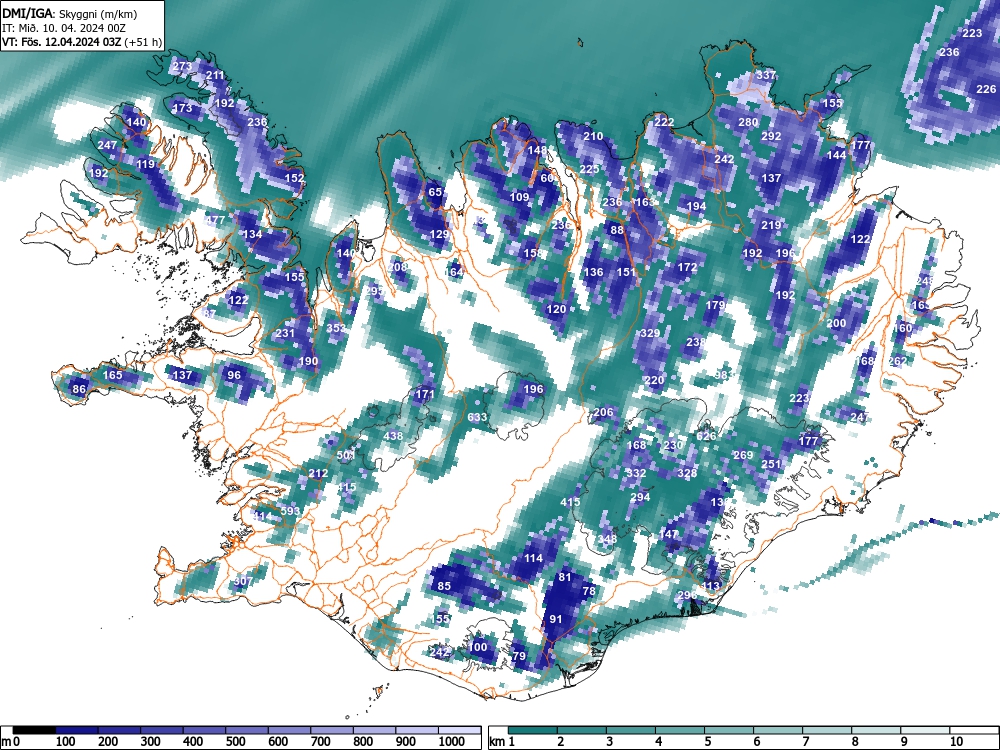Select the 'IT: Mið. 10. 04. 2024 00Z' line
1000x750 pixels.
[64, 28]
